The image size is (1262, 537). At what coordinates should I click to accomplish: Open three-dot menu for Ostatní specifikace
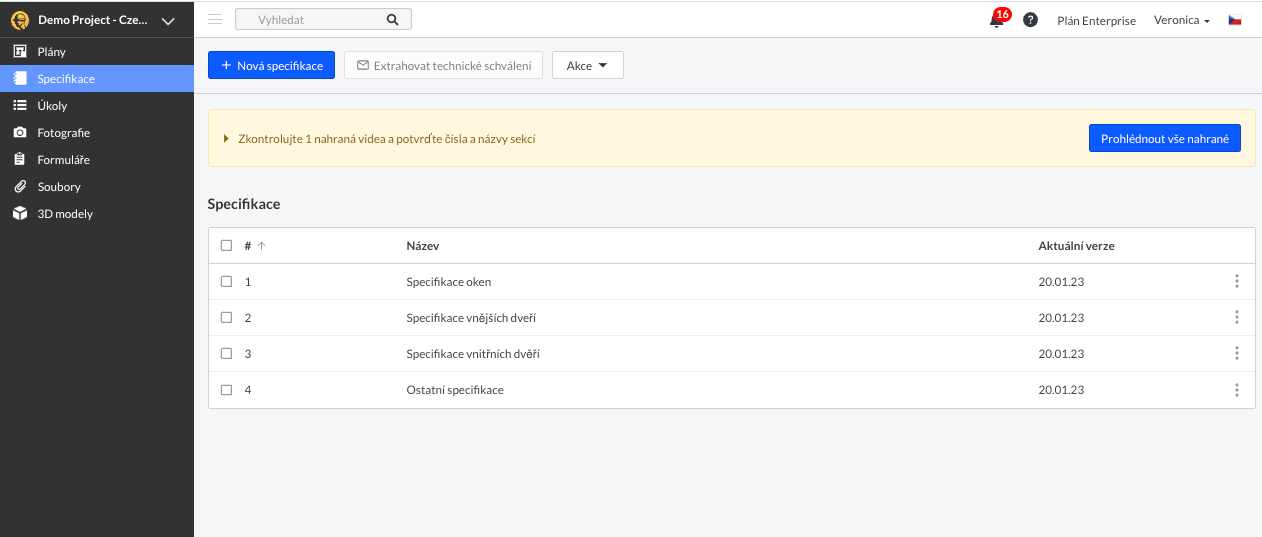(1237, 390)
